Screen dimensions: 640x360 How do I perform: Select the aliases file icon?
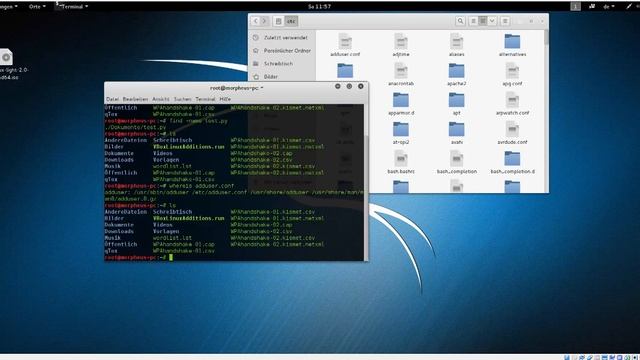pos(456,41)
